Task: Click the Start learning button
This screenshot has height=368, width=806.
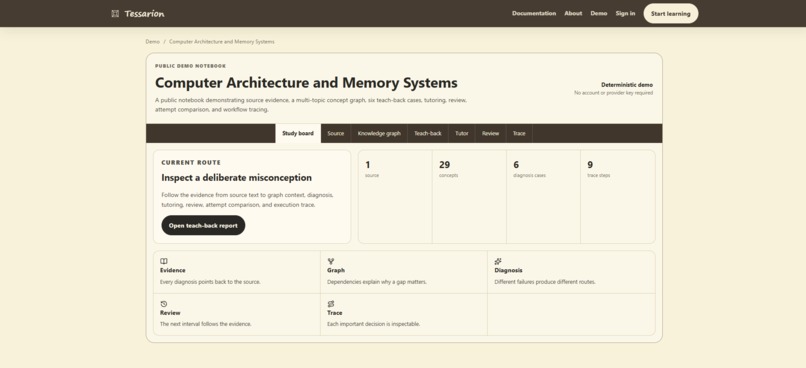Action: pos(671,13)
